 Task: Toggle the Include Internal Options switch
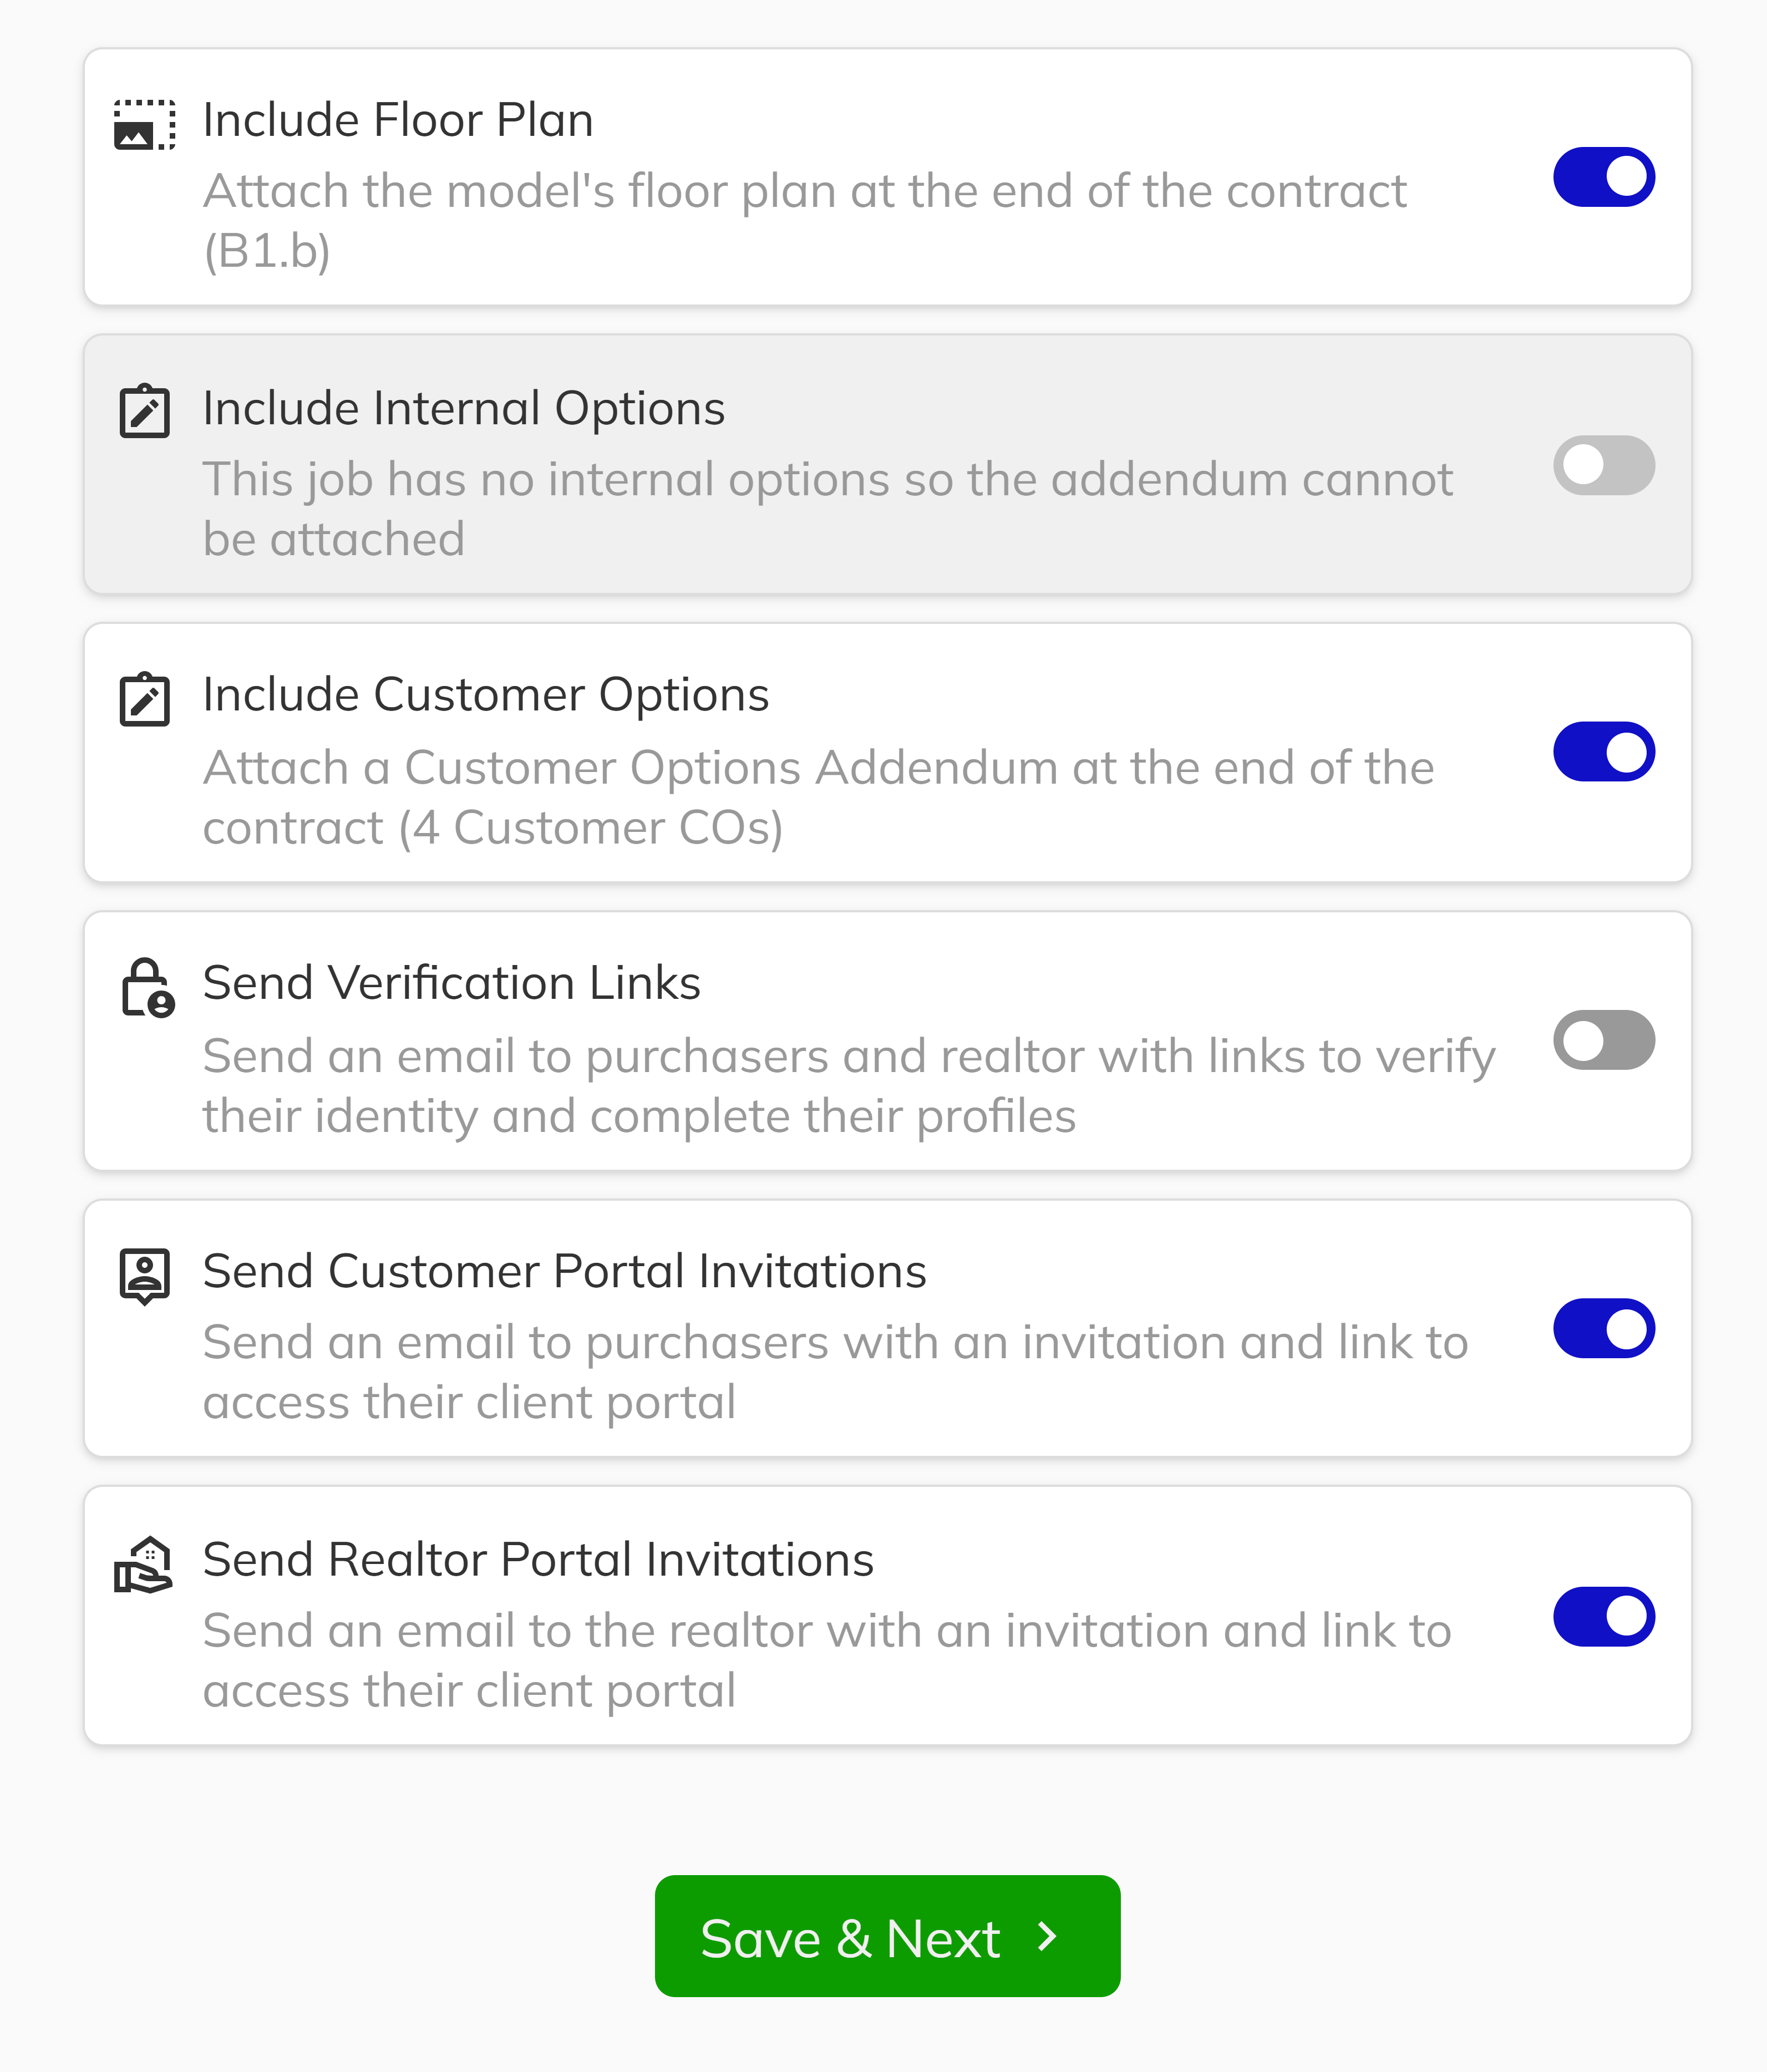1603,465
